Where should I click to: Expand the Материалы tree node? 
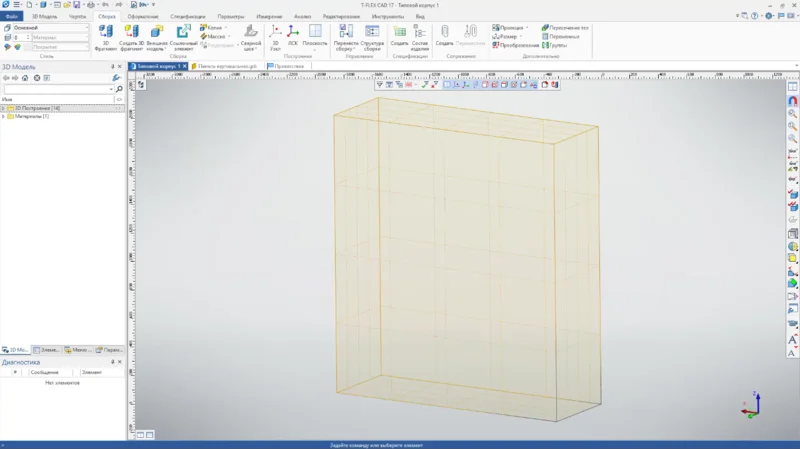coord(4,117)
